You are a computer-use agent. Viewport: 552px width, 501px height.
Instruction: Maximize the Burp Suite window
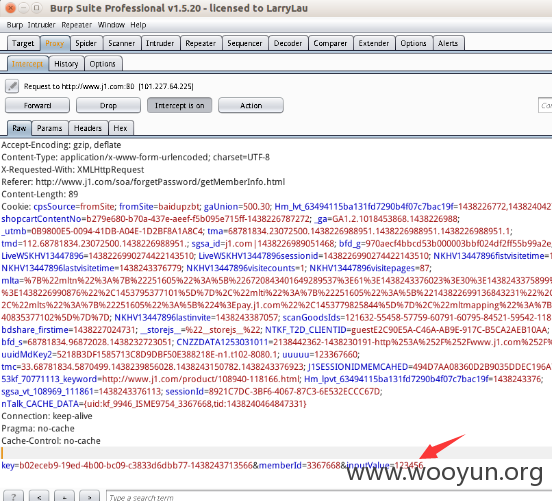[x=36, y=7]
